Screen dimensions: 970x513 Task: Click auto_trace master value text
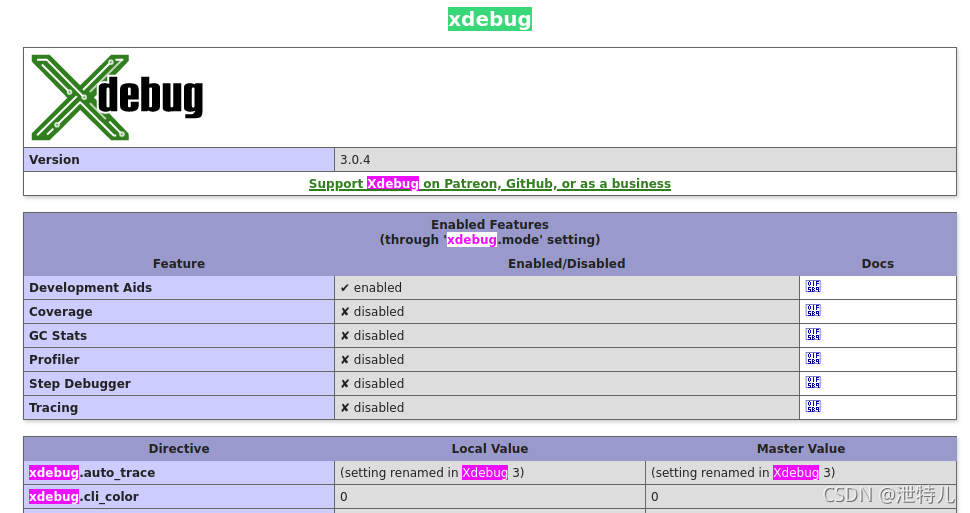[x=743, y=473]
